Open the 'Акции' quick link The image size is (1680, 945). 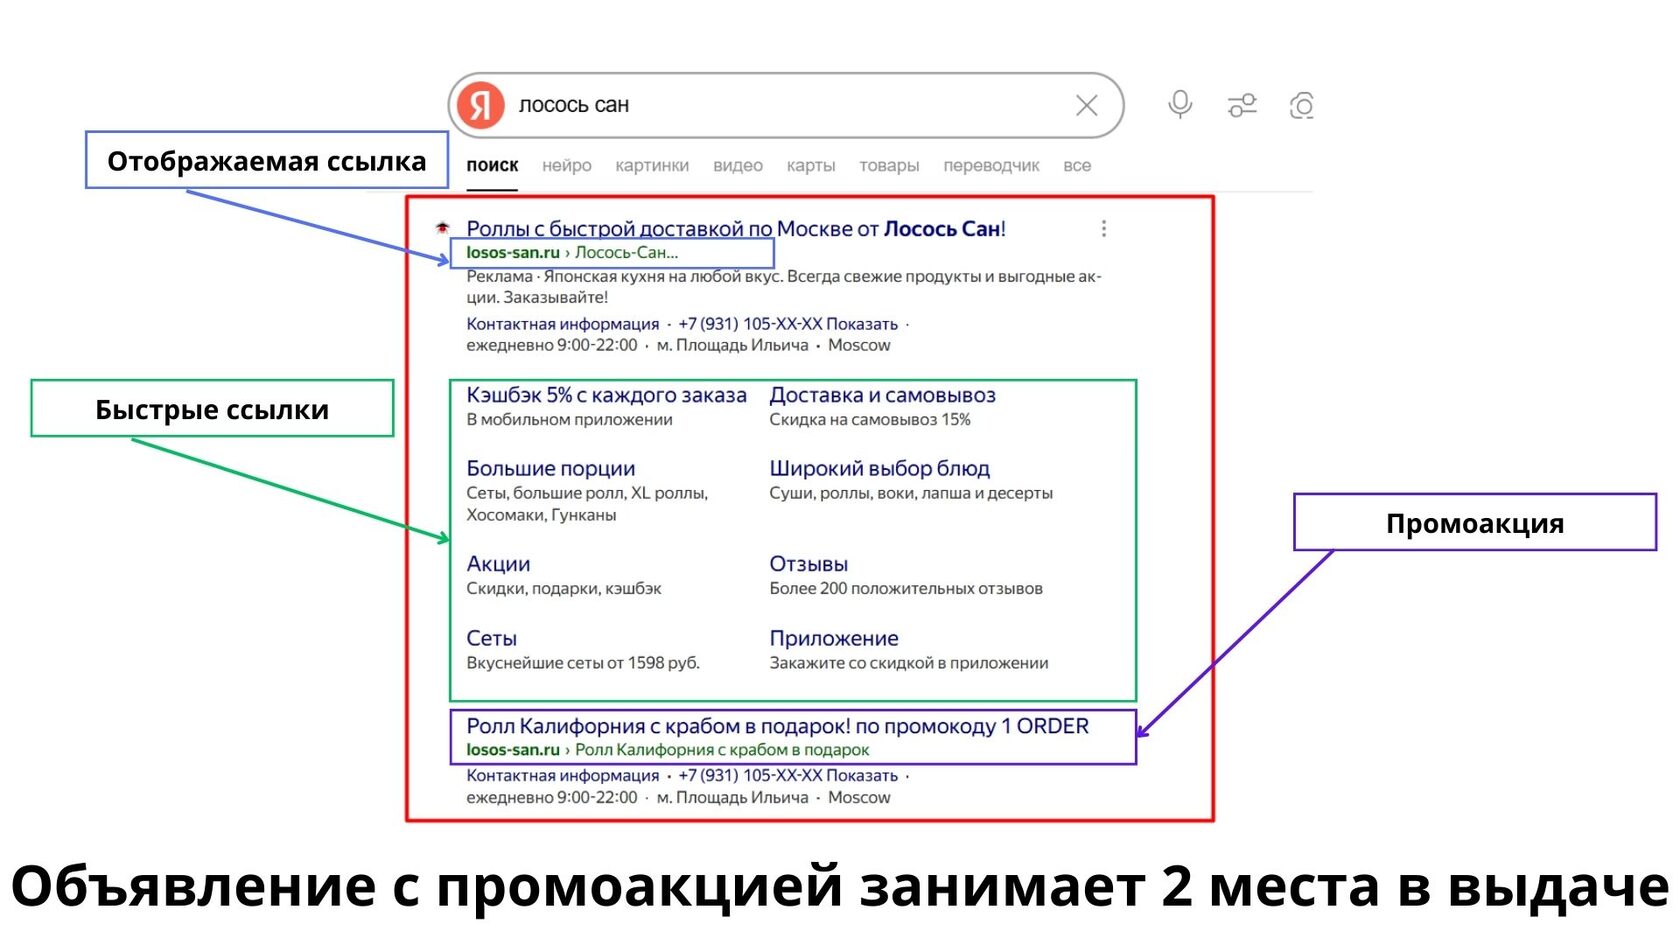[x=498, y=564]
